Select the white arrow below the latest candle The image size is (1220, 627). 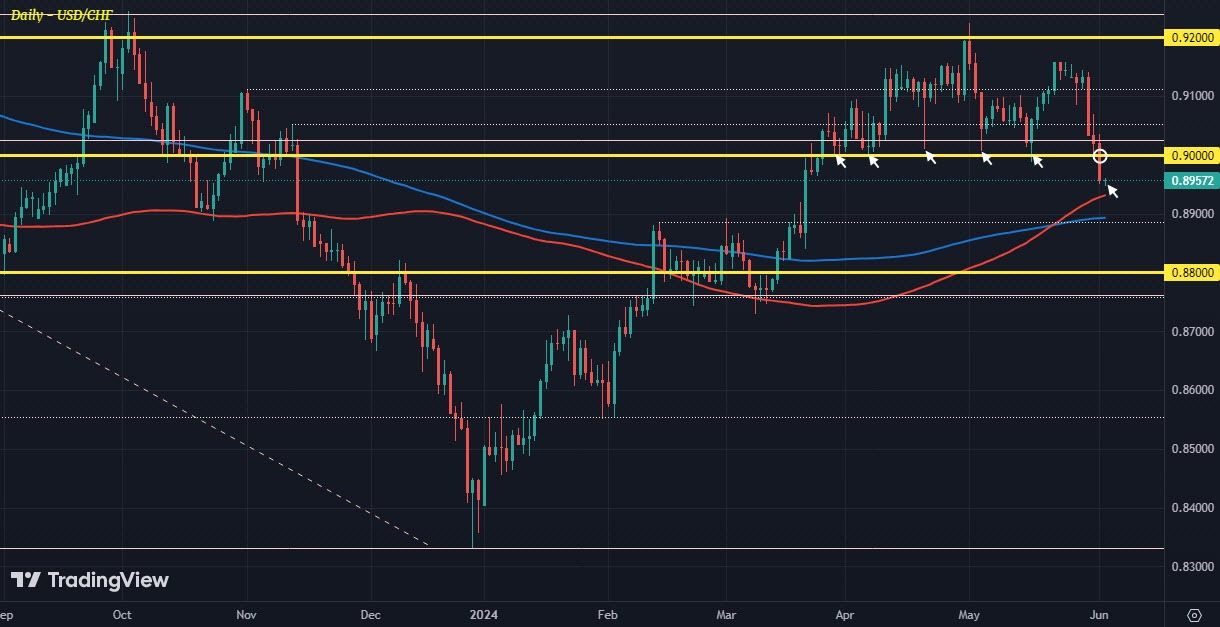[x=1112, y=190]
